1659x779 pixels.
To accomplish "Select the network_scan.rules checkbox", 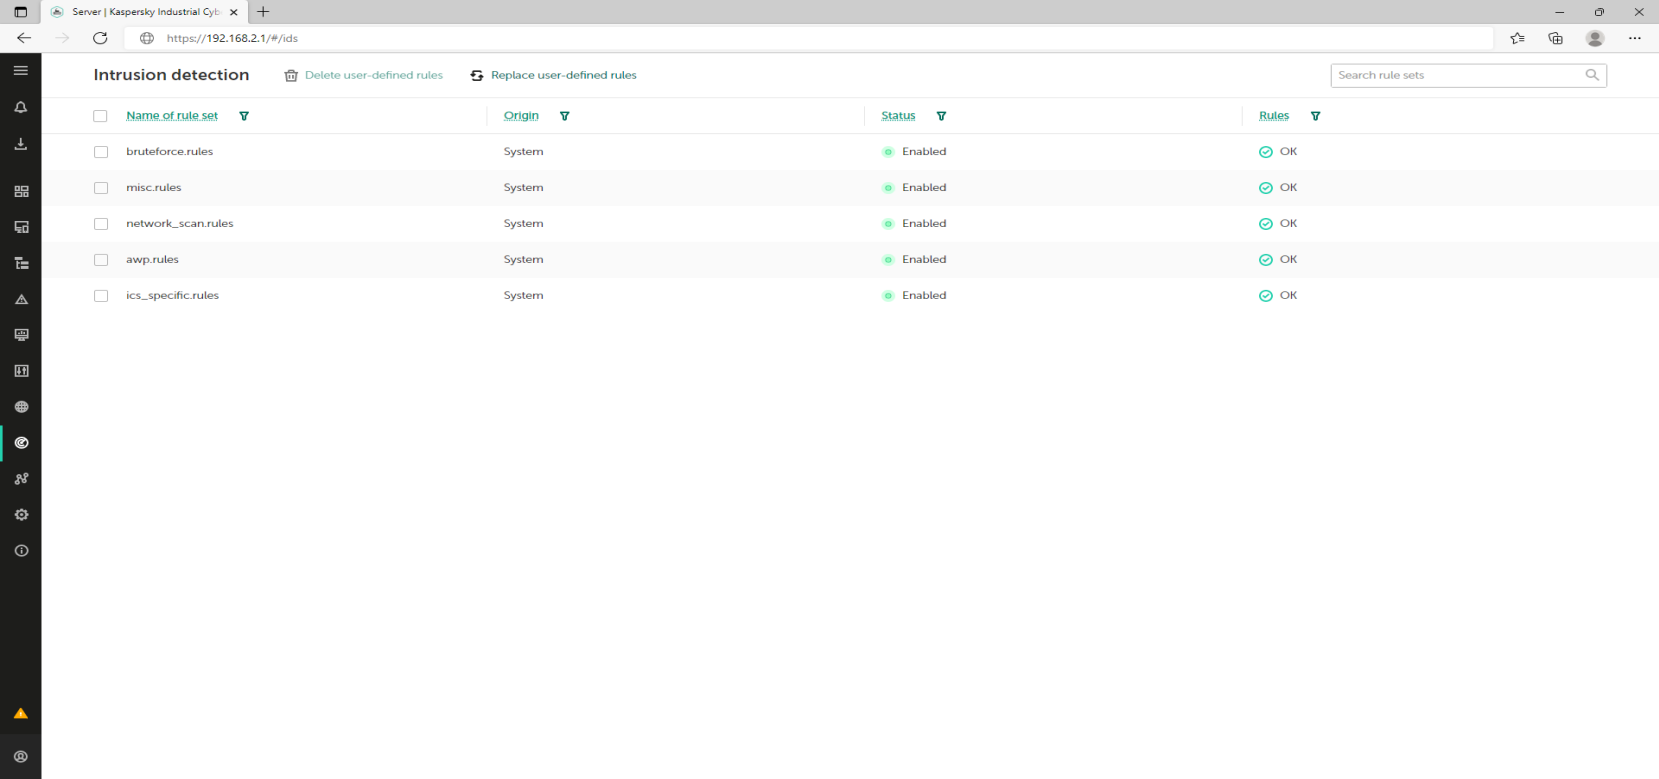I will click(101, 224).
